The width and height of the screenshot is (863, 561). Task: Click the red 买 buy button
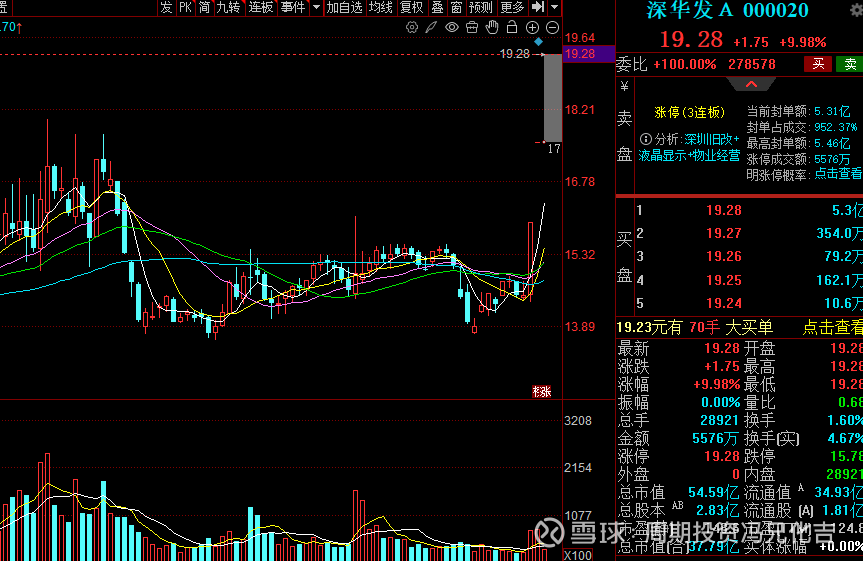[818, 64]
